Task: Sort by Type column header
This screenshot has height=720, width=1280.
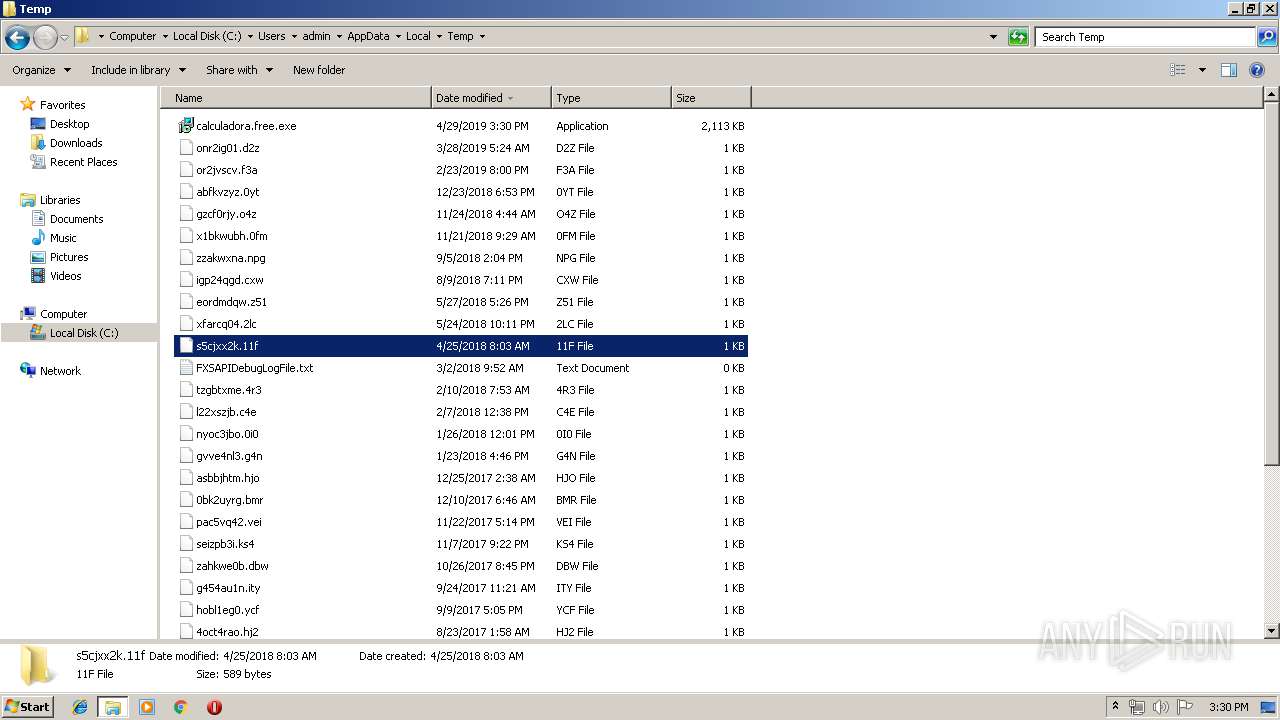Action: (611, 98)
